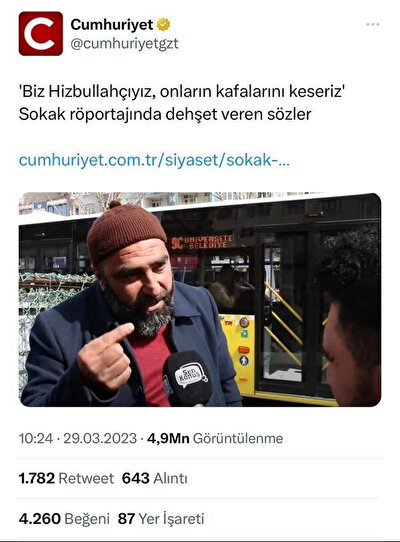400x542 pixels.
Task: Click the Sen Konuş microphone logo in photo
Action: [190, 375]
